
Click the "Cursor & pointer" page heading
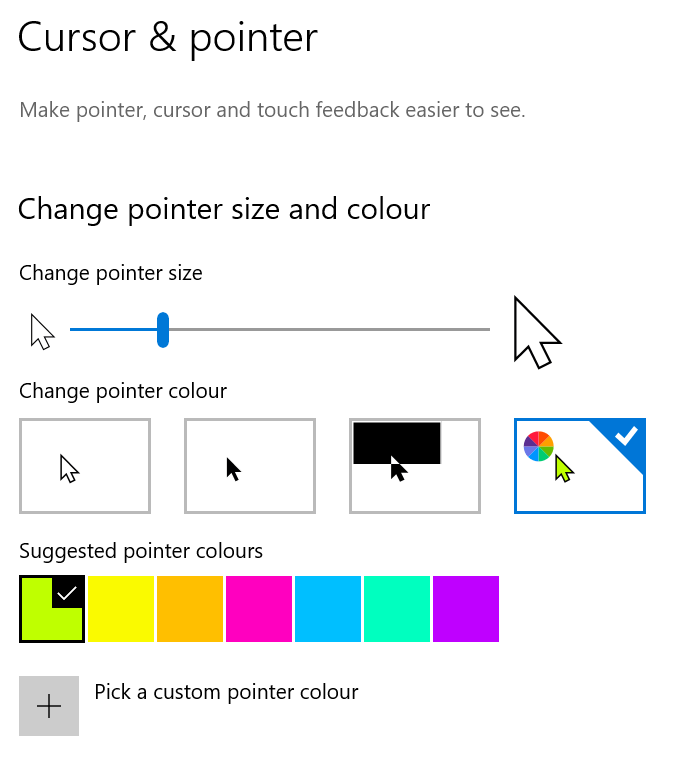168,38
